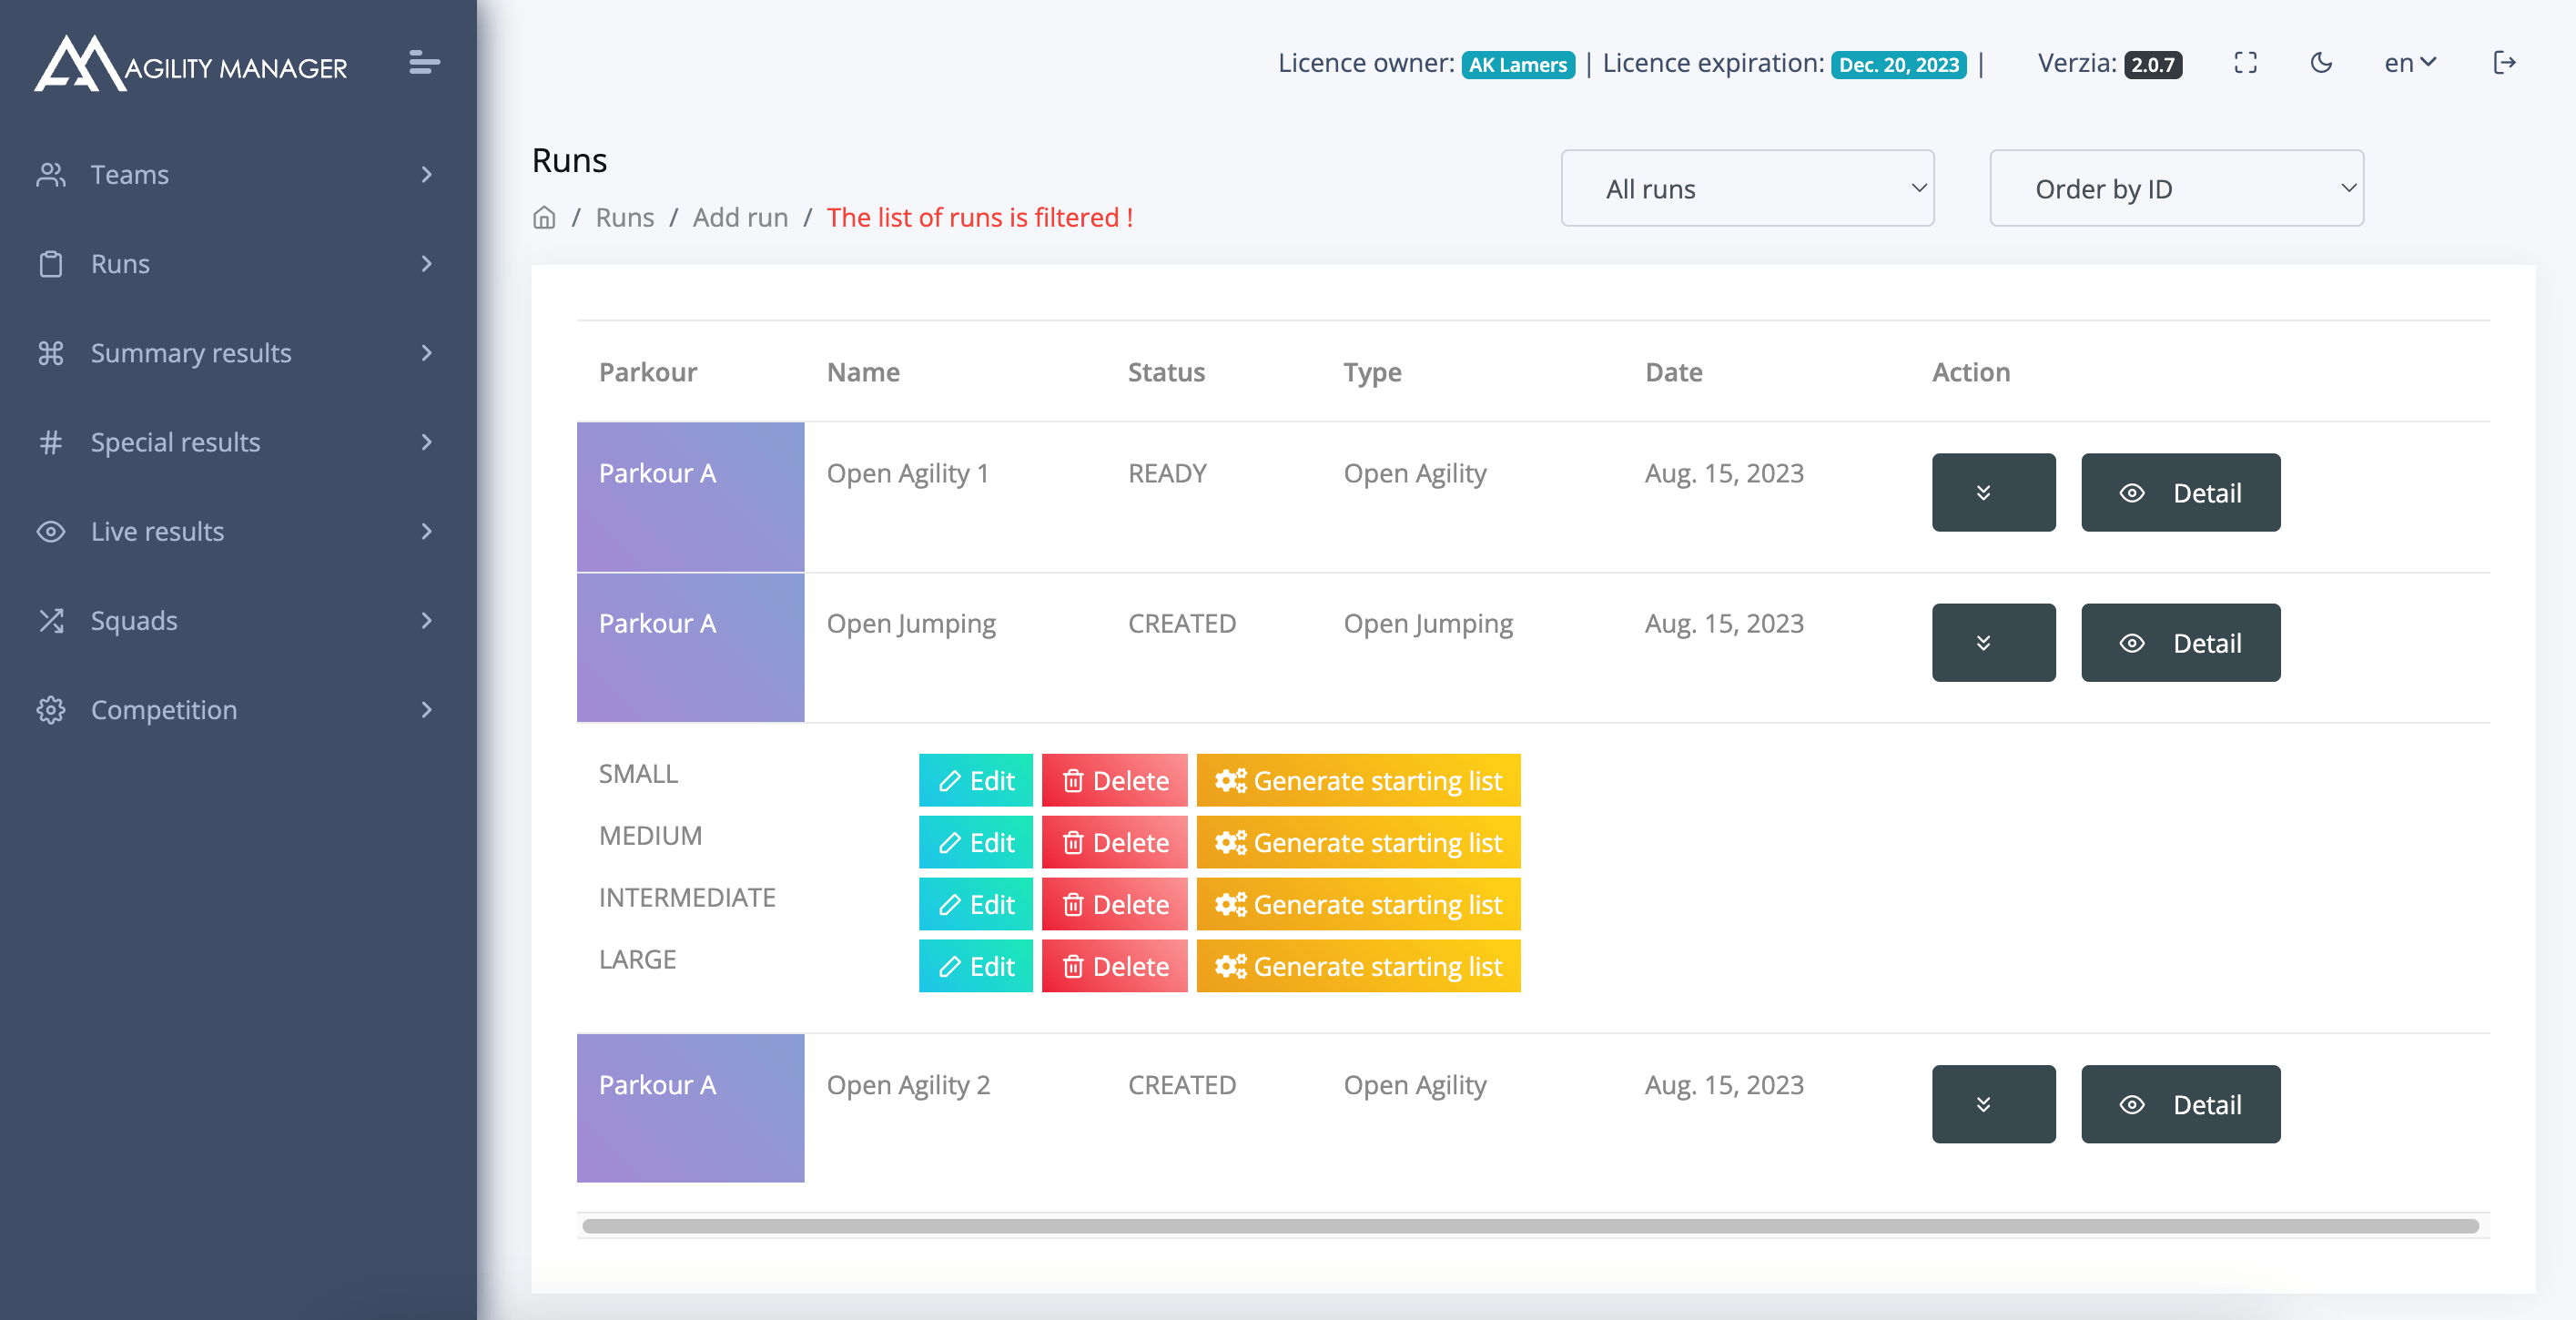Click the horizontal table scrollbar

point(1530,1226)
